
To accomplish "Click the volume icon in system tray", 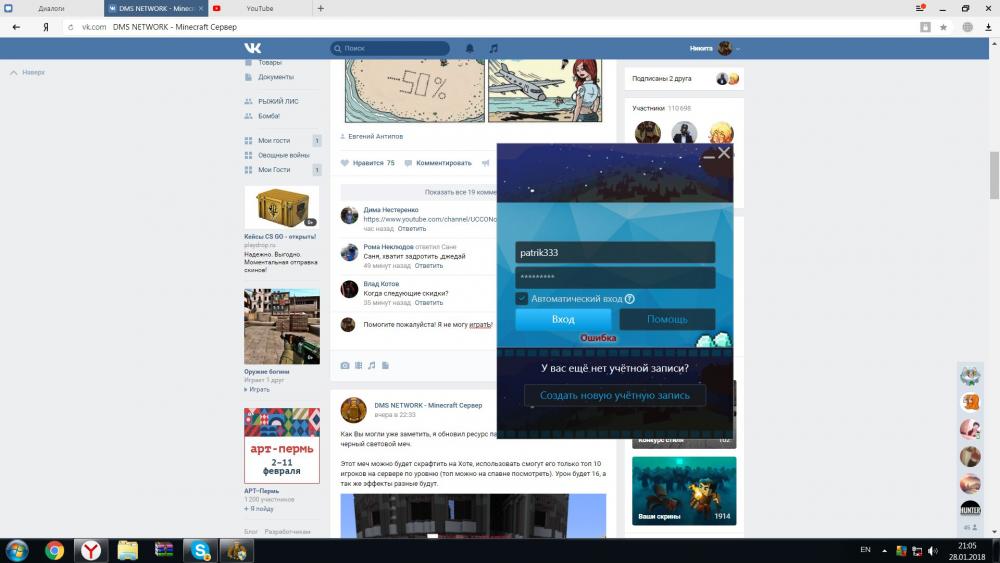I will click(x=933, y=550).
